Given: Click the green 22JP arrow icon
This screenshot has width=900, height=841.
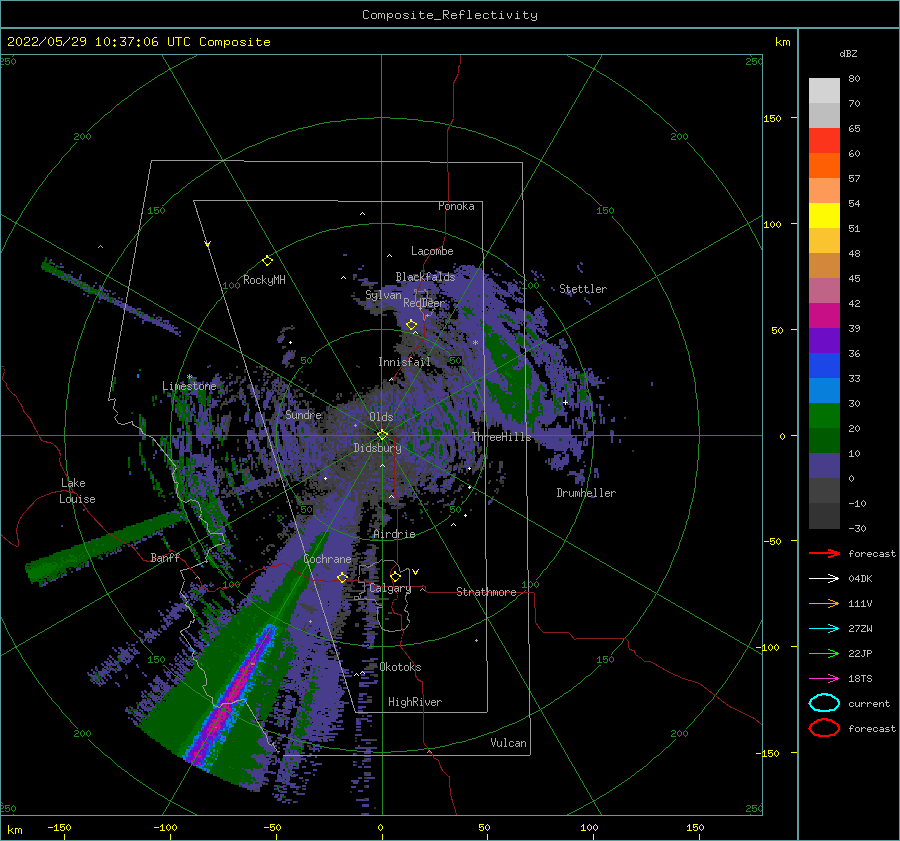Looking at the screenshot, I should [824, 653].
